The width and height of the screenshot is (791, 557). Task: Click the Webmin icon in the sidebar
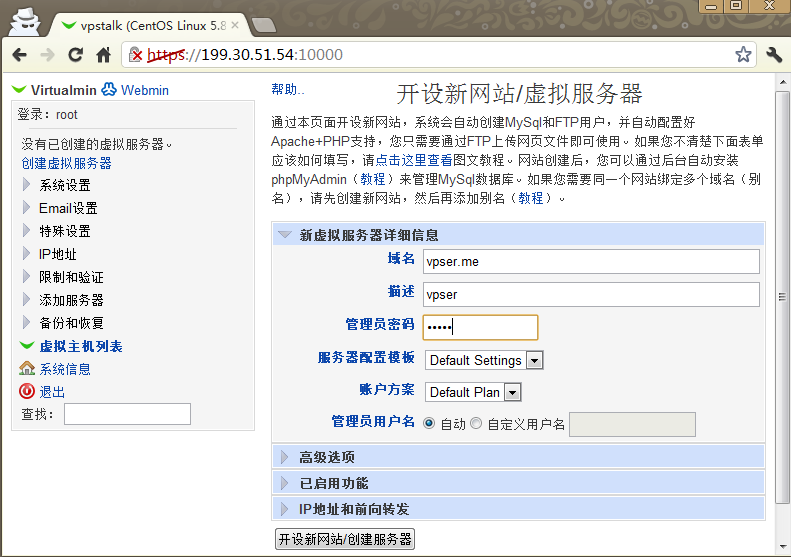click(109, 90)
